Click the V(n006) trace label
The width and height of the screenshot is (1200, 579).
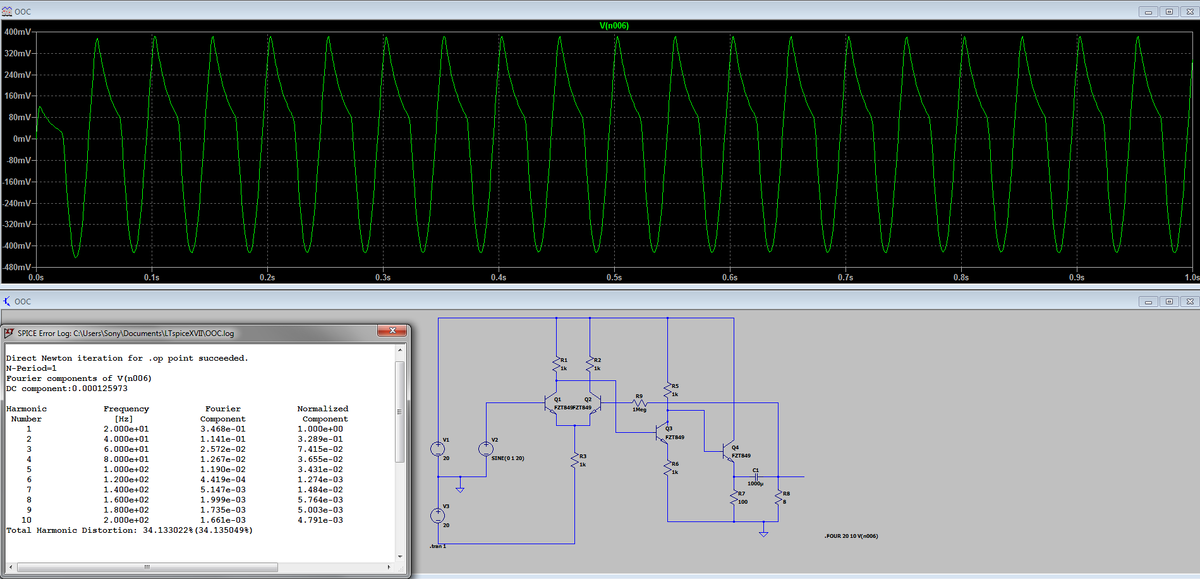614,25
